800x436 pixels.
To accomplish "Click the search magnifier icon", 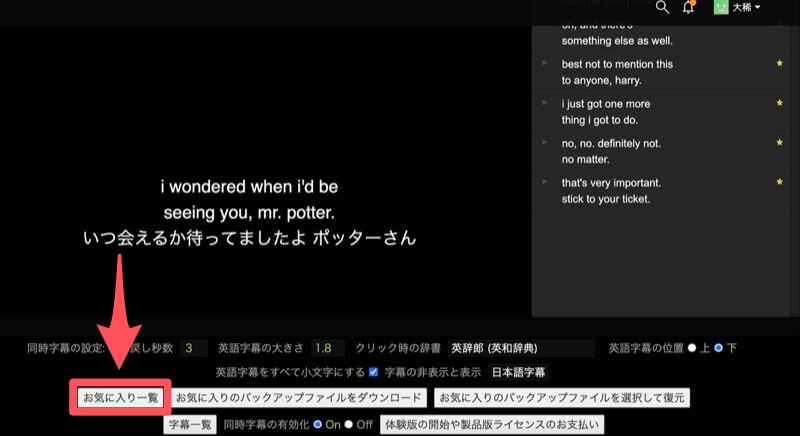I will pyautogui.click(x=661, y=7).
